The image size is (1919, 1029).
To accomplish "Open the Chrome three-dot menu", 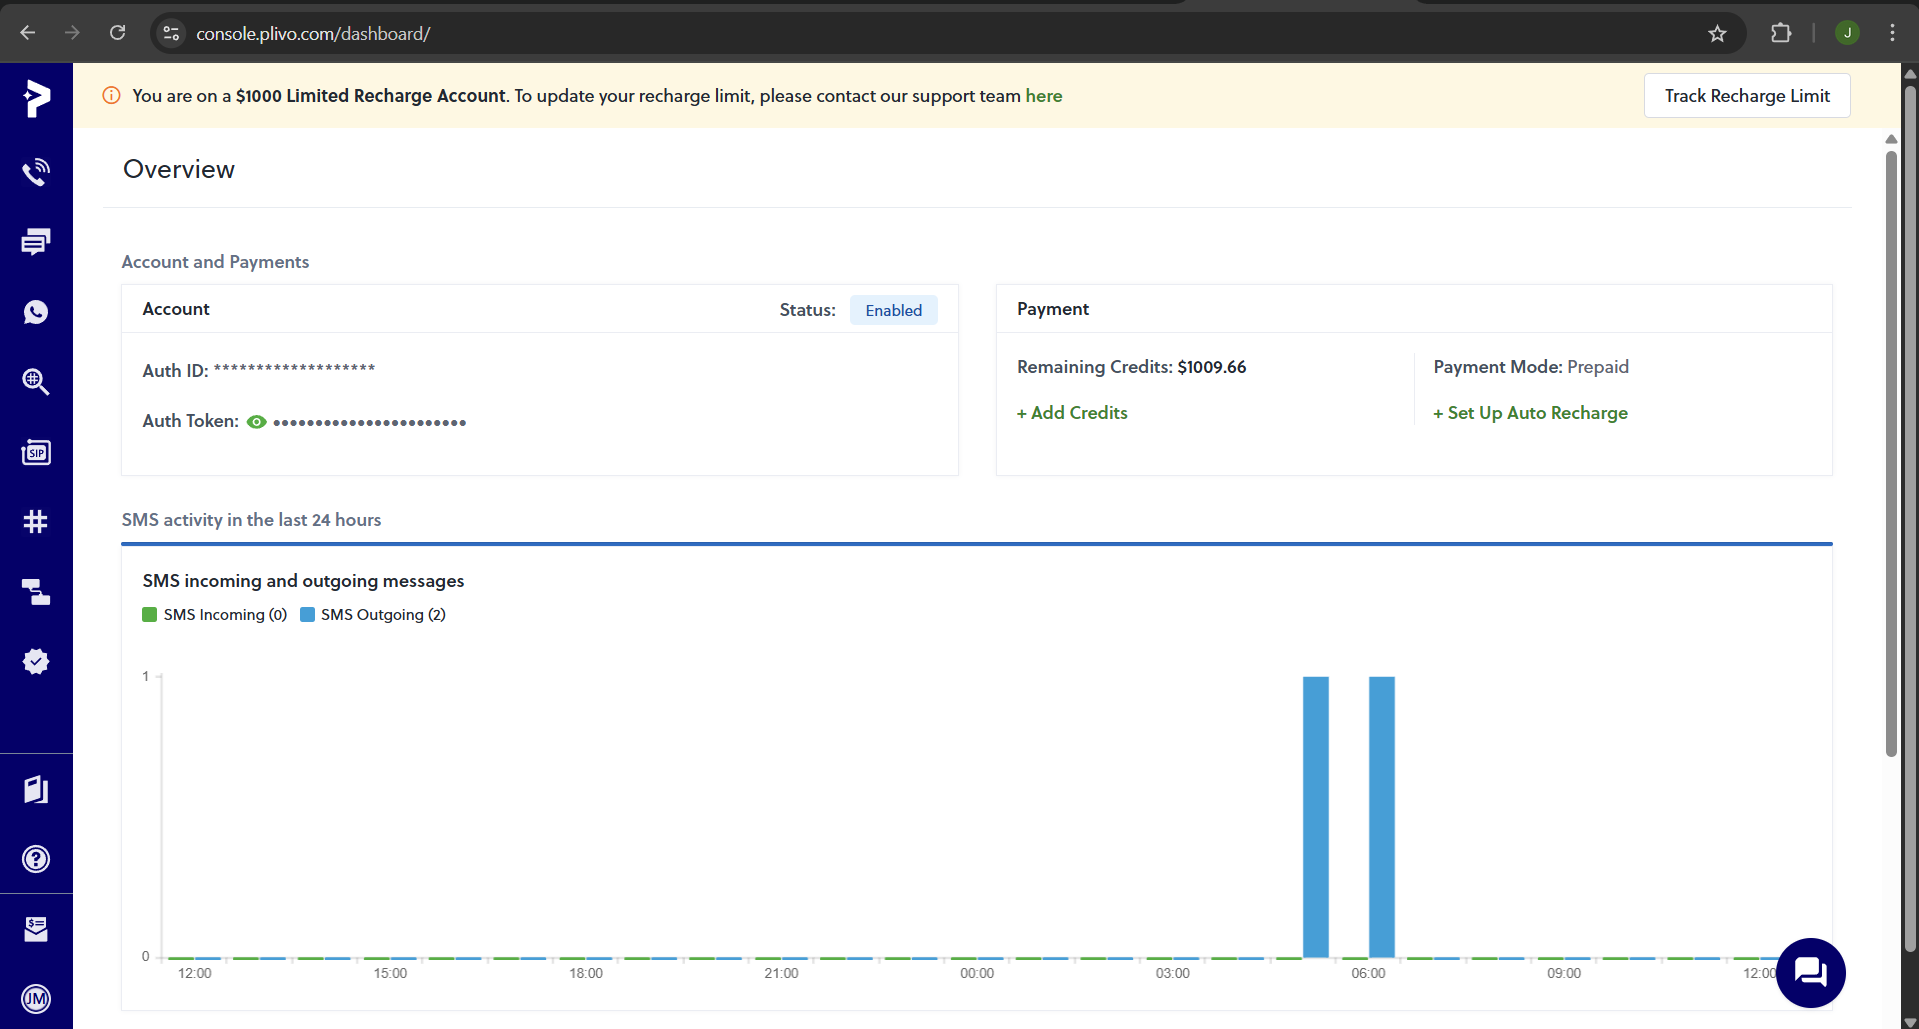I will (x=1892, y=33).
